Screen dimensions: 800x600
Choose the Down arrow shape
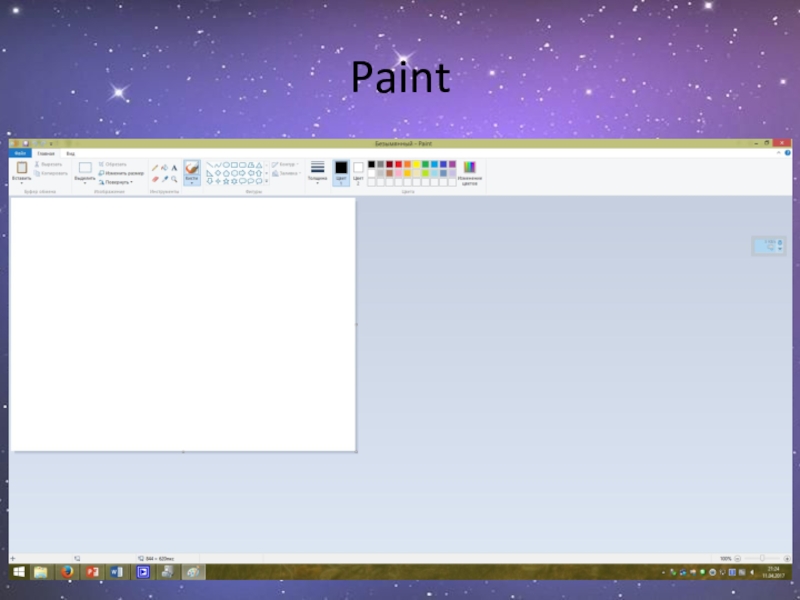(x=209, y=181)
